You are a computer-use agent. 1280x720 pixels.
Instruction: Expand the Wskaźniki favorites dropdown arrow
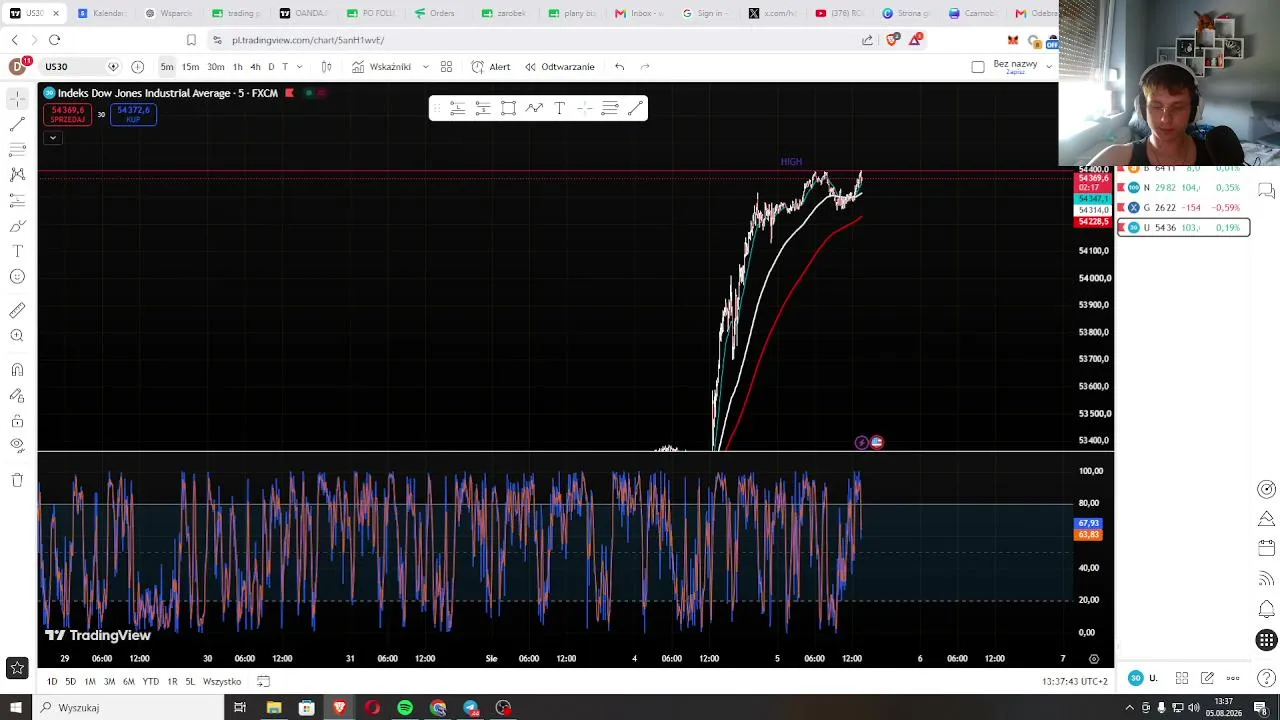click(x=425, y=67)
